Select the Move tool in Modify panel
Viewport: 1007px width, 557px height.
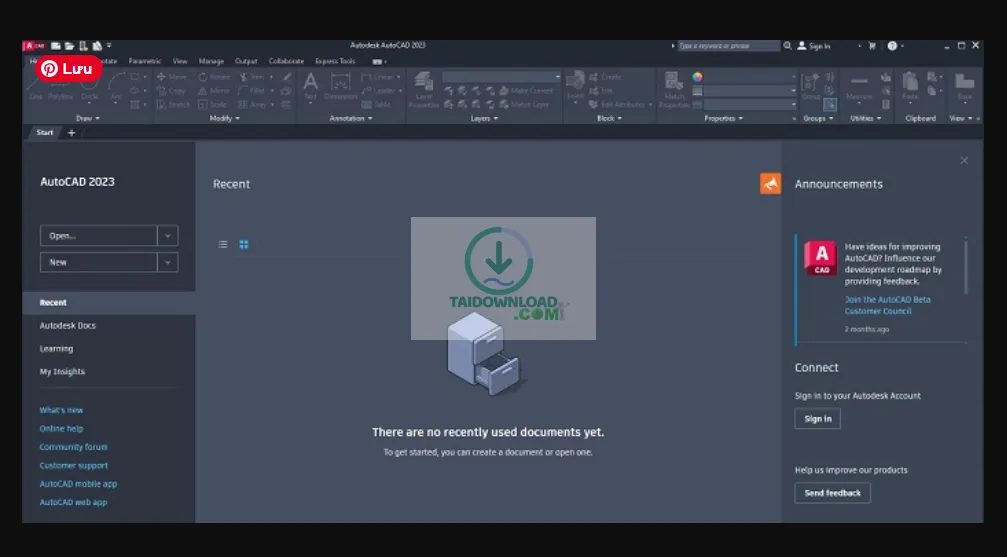click(171, 76)
